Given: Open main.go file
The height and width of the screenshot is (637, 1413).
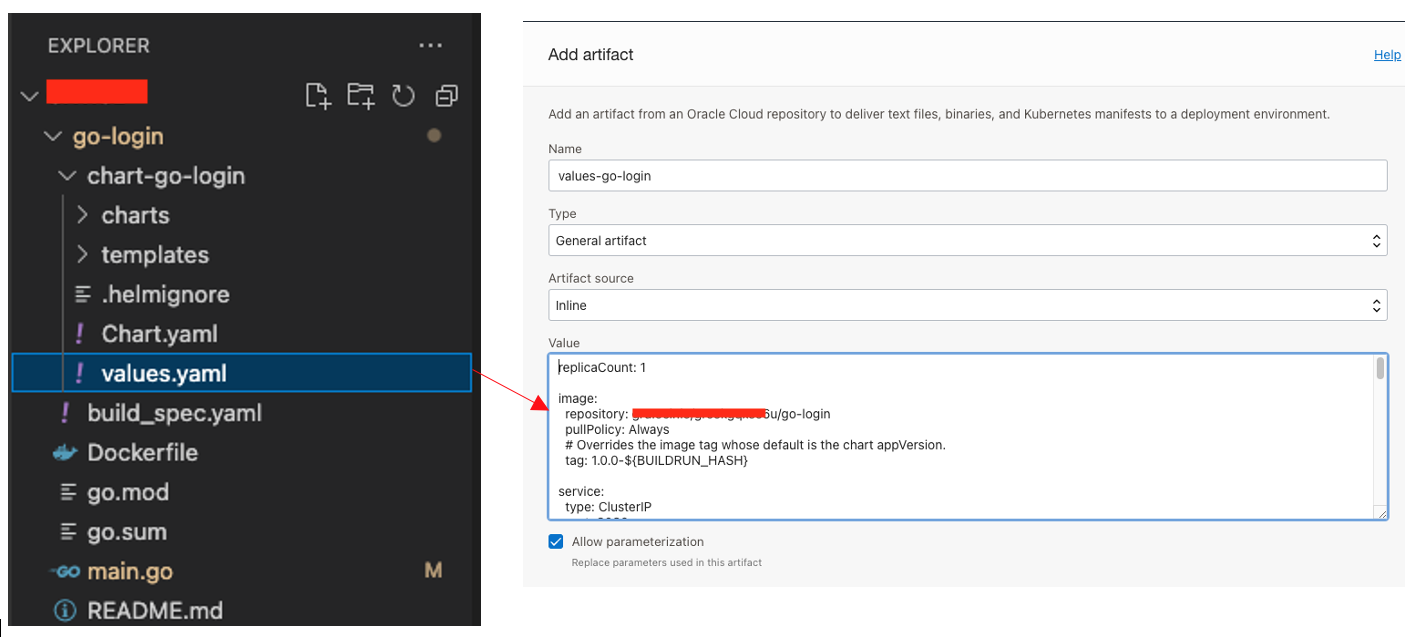Looking at the screenshot, I should (x=130, y=572).
